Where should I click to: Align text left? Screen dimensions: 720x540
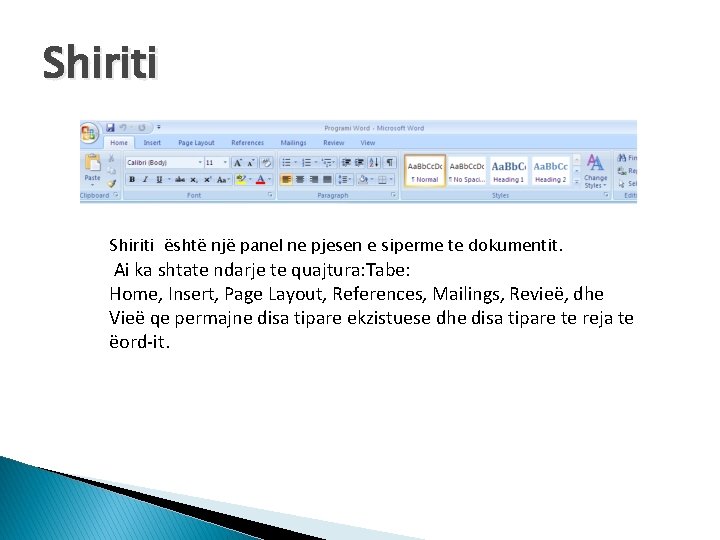point(286,180)
